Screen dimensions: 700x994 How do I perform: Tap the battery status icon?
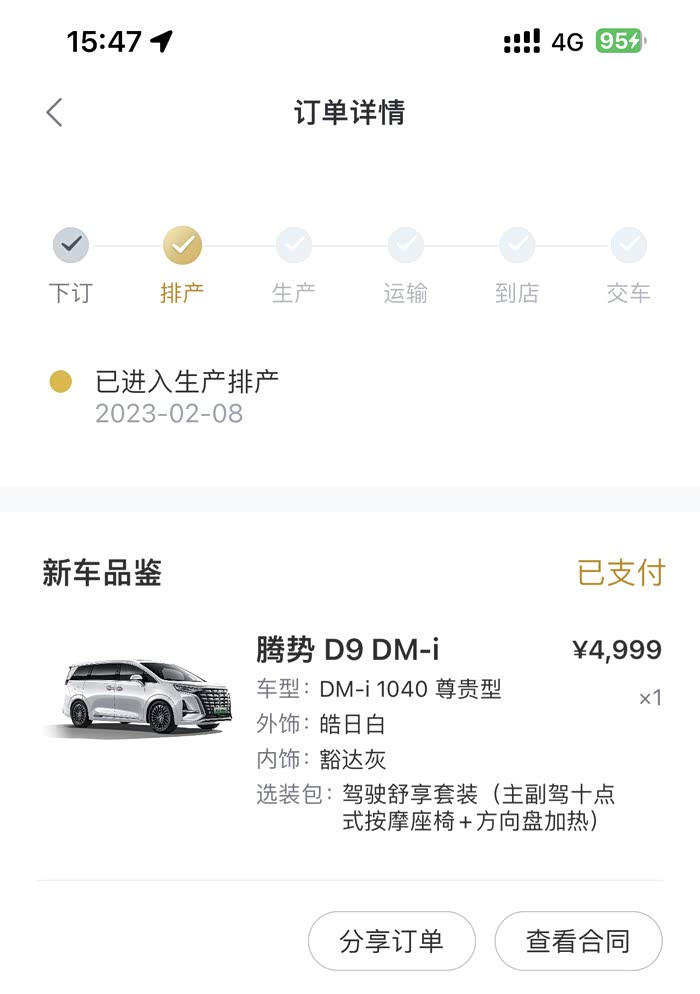[x=621, y=41]
